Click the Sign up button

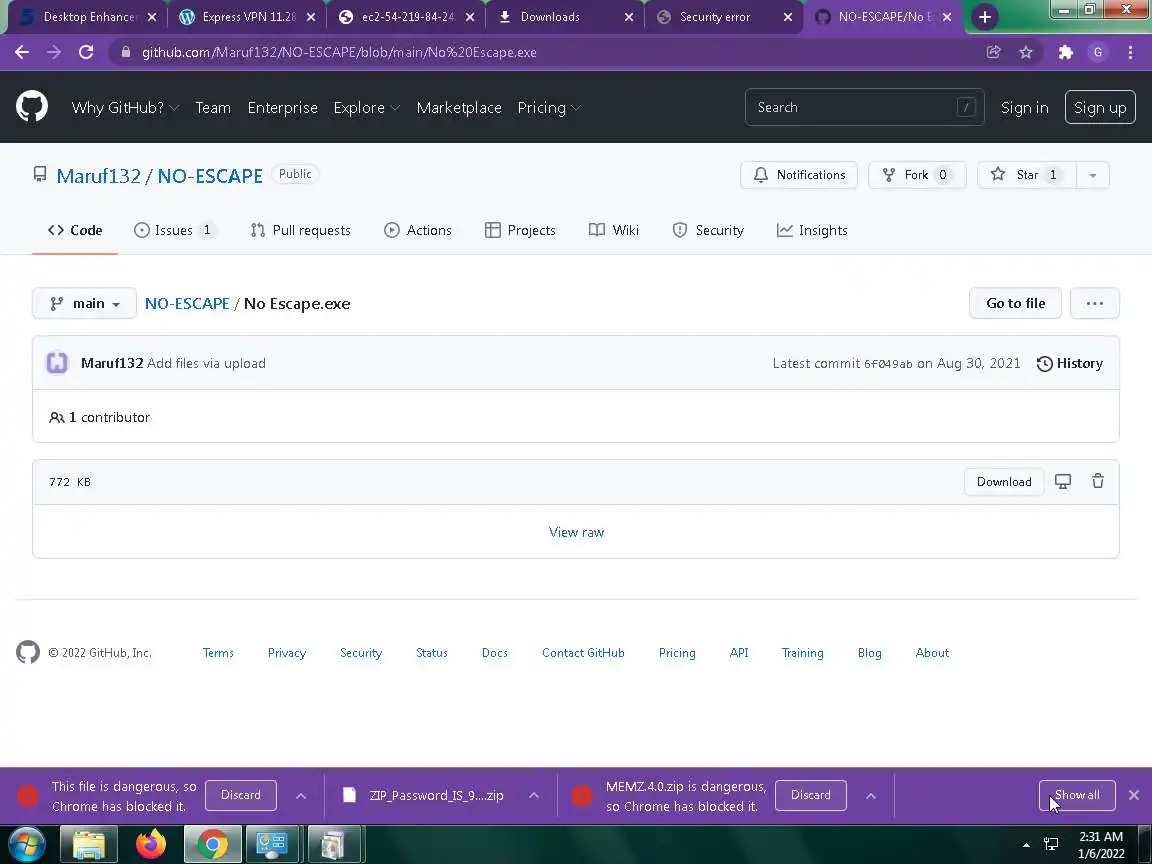[x=1100, y=107]
